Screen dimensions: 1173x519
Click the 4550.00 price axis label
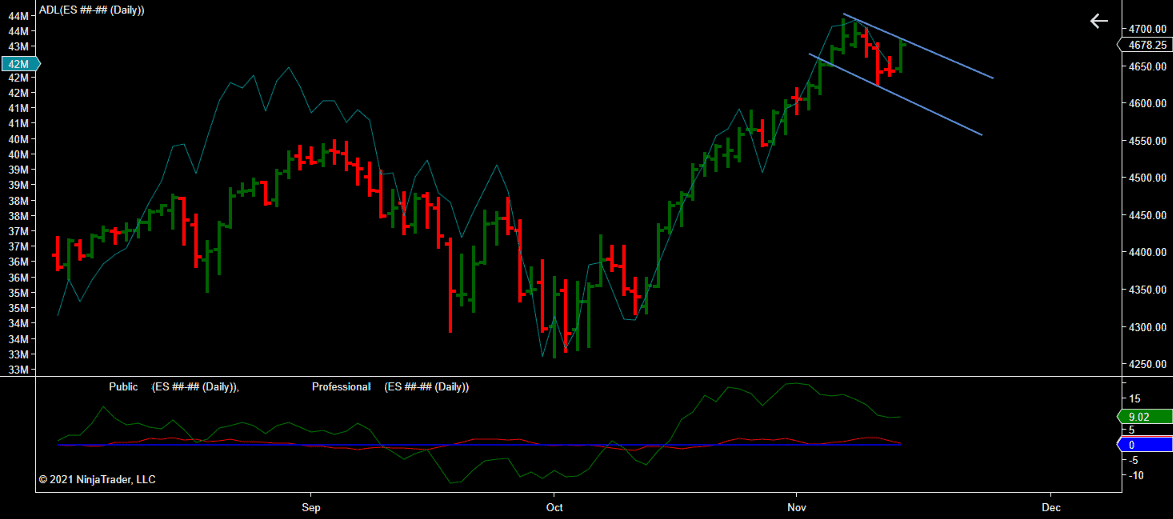point(1148,141)
